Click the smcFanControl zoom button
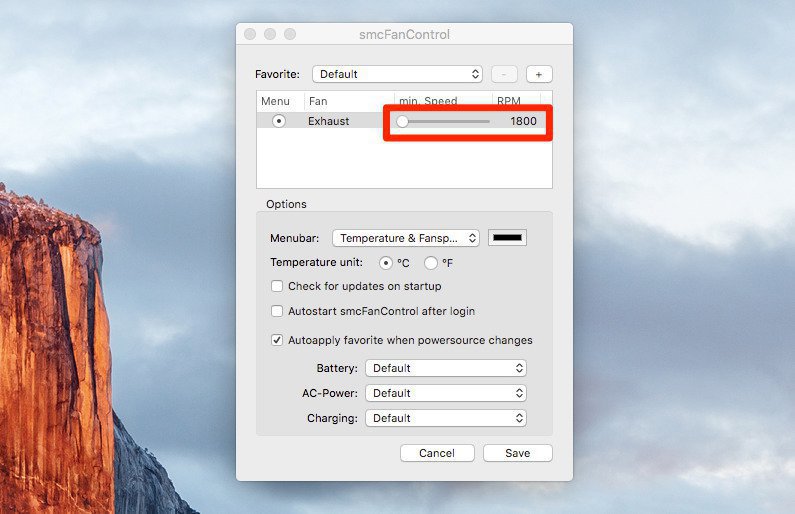Viewport: 795px width, 514px height. click(290, 34)
